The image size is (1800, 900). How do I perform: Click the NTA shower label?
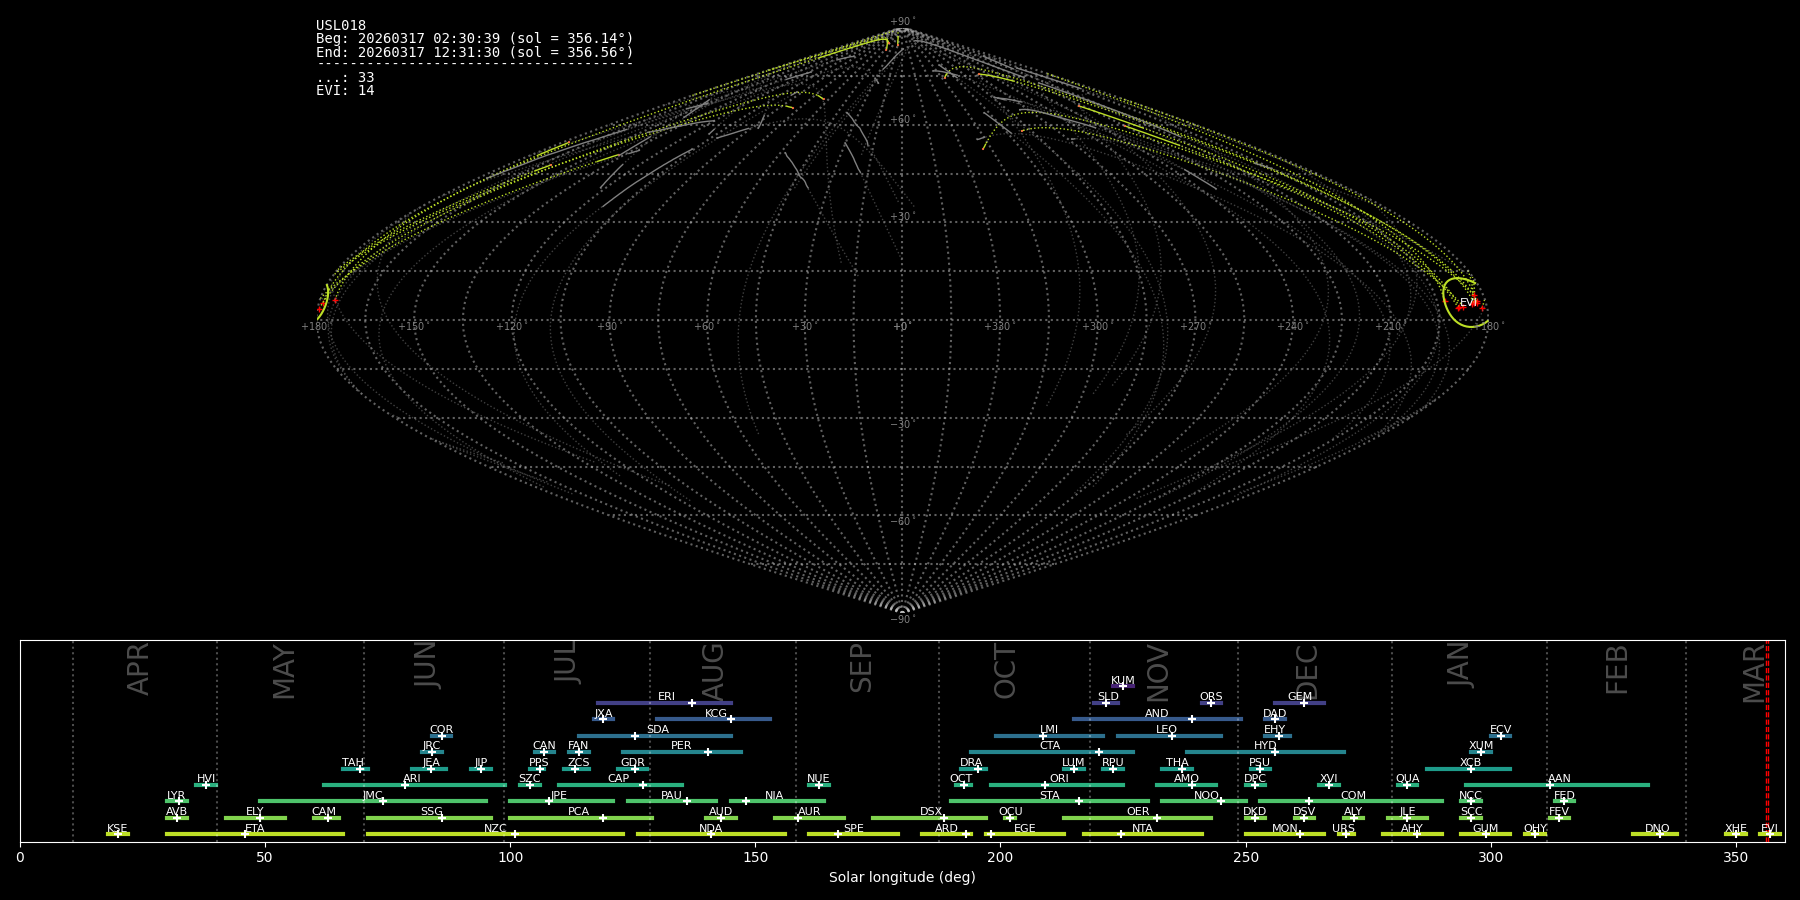(x=1142, y=829)
